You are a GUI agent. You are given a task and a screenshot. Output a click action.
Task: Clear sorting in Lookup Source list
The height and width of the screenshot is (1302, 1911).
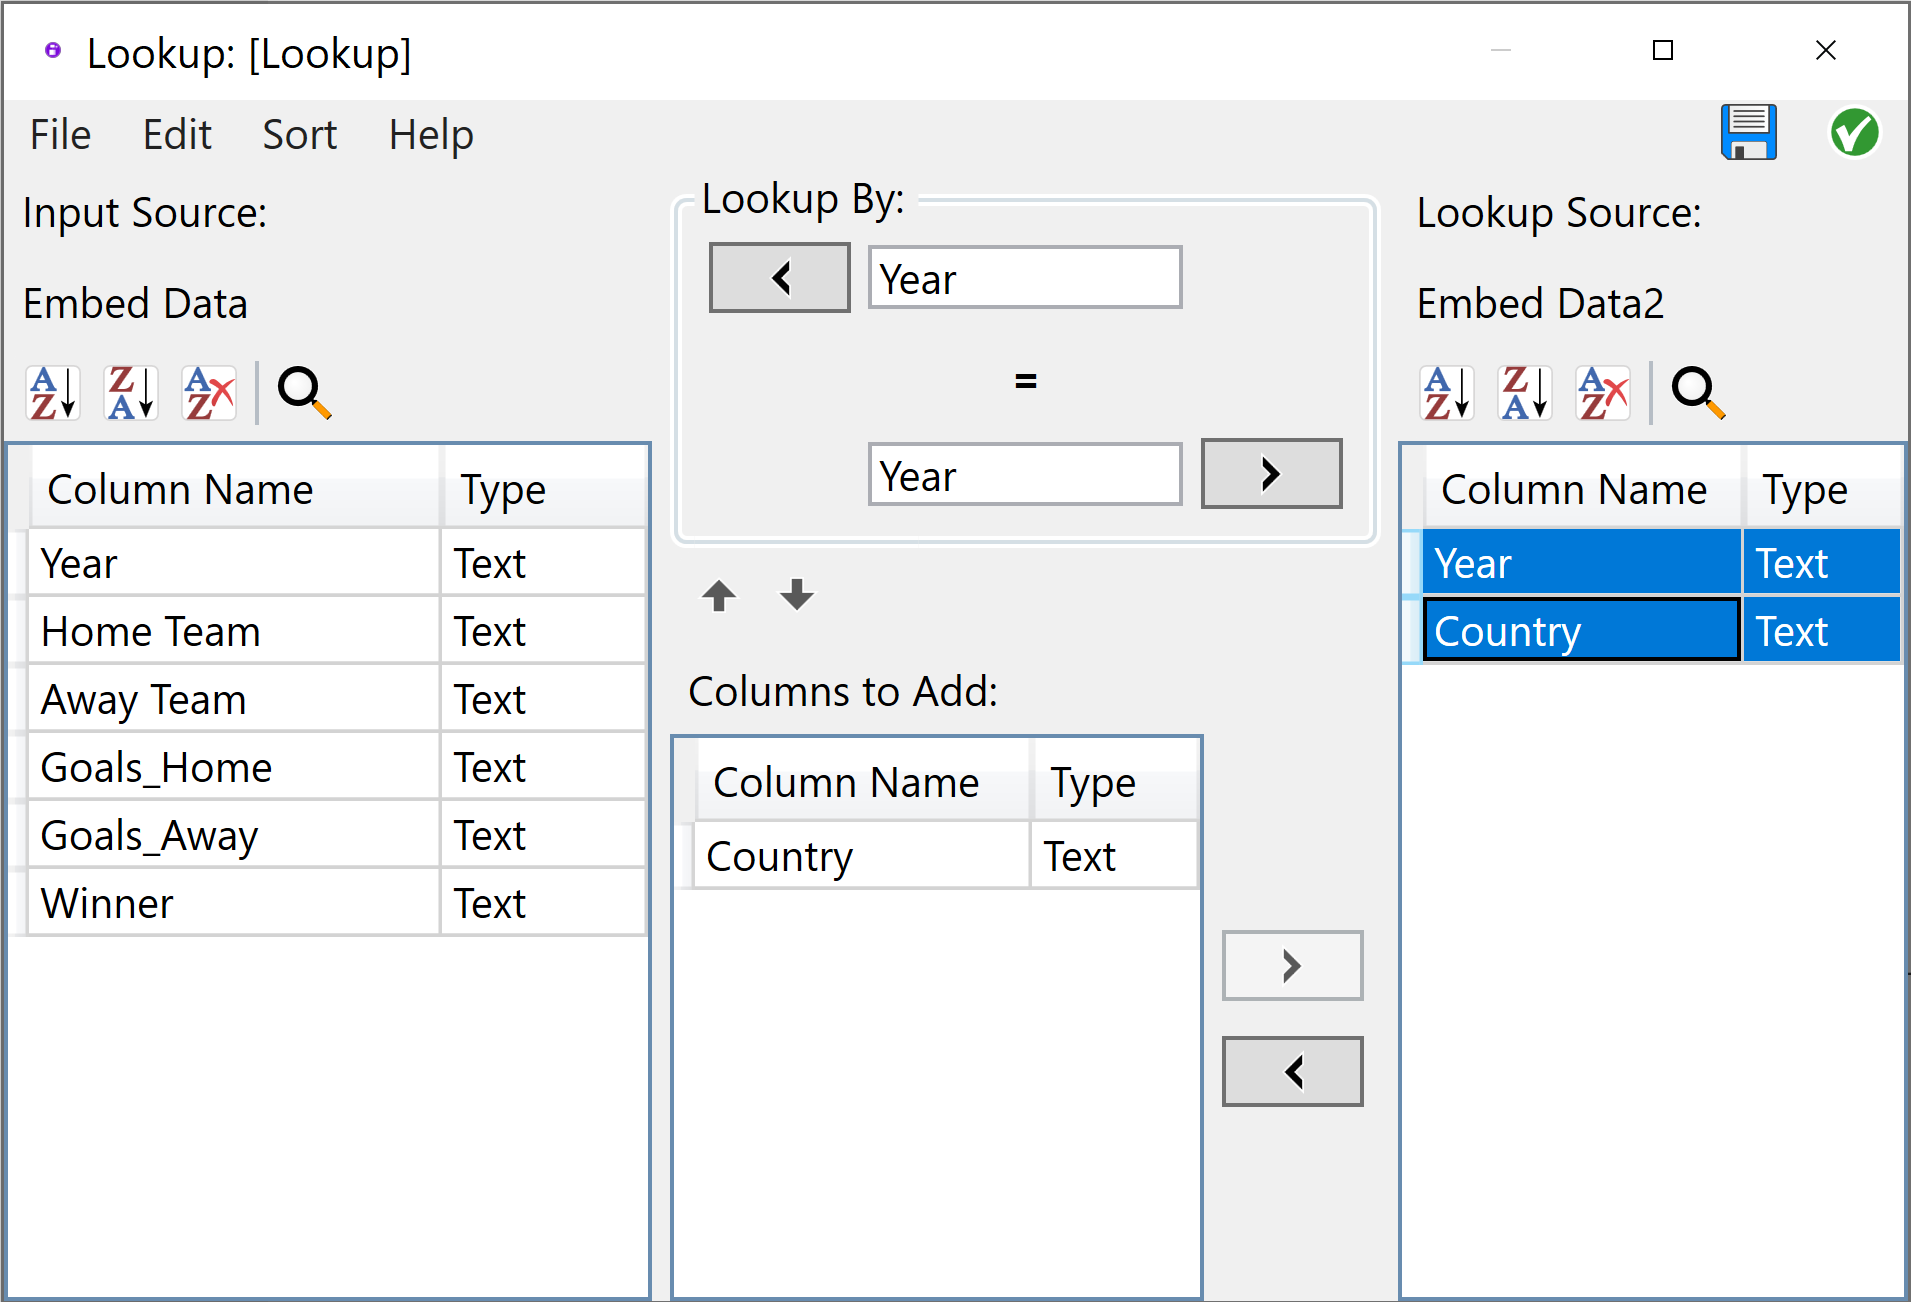(x=1603, y=392)
